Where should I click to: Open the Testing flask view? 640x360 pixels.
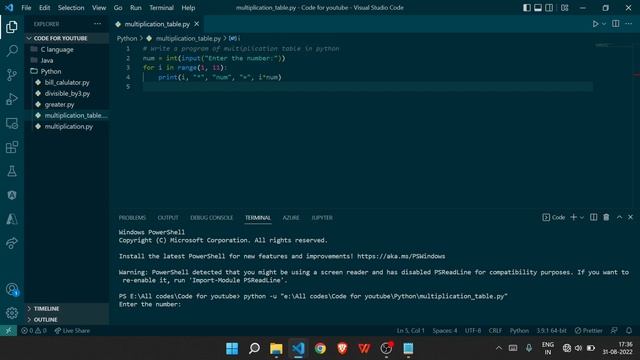(x=12, y=171)
